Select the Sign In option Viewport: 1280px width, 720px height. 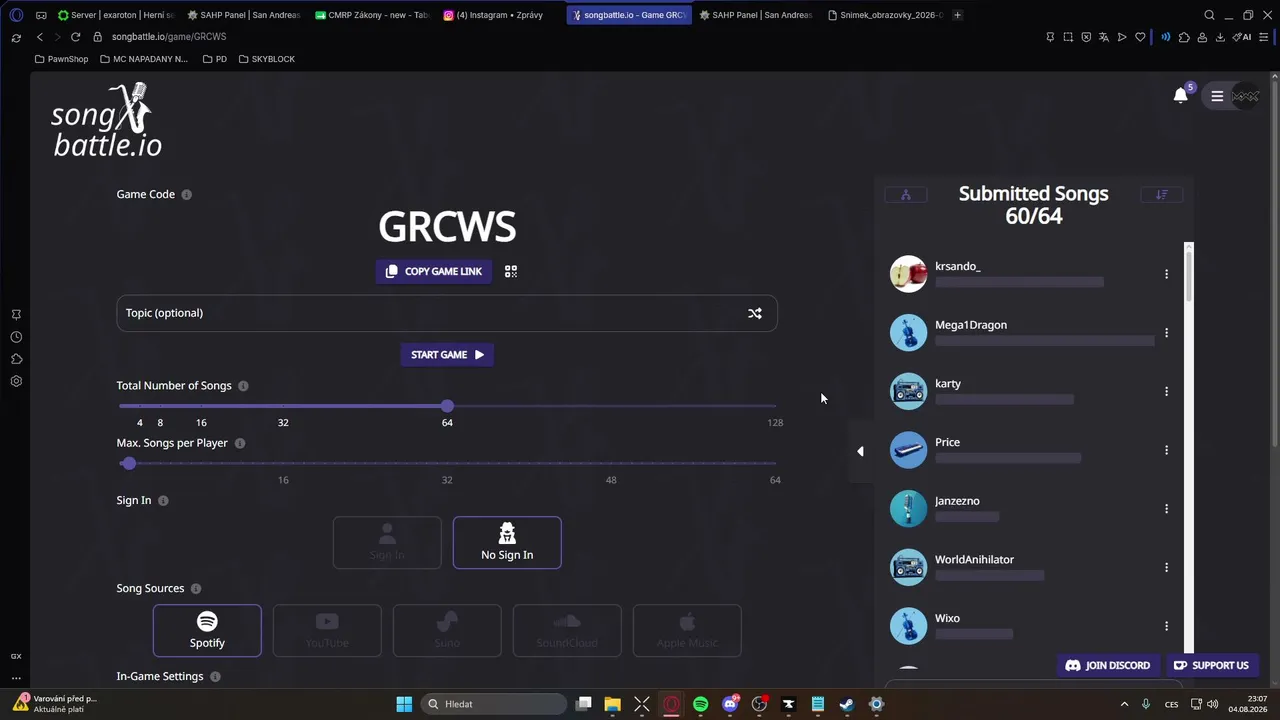[x=387, y=542]
